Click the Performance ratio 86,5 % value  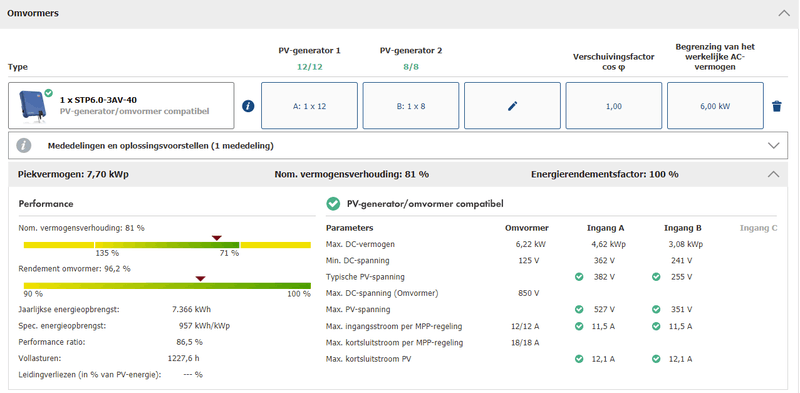(189, 342)
